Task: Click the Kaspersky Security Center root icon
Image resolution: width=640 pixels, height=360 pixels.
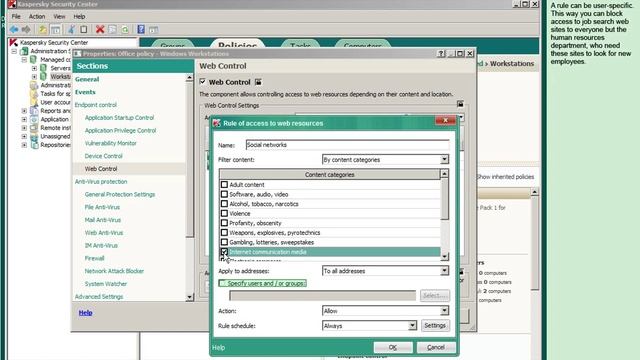Action: [x=13, y=42]
